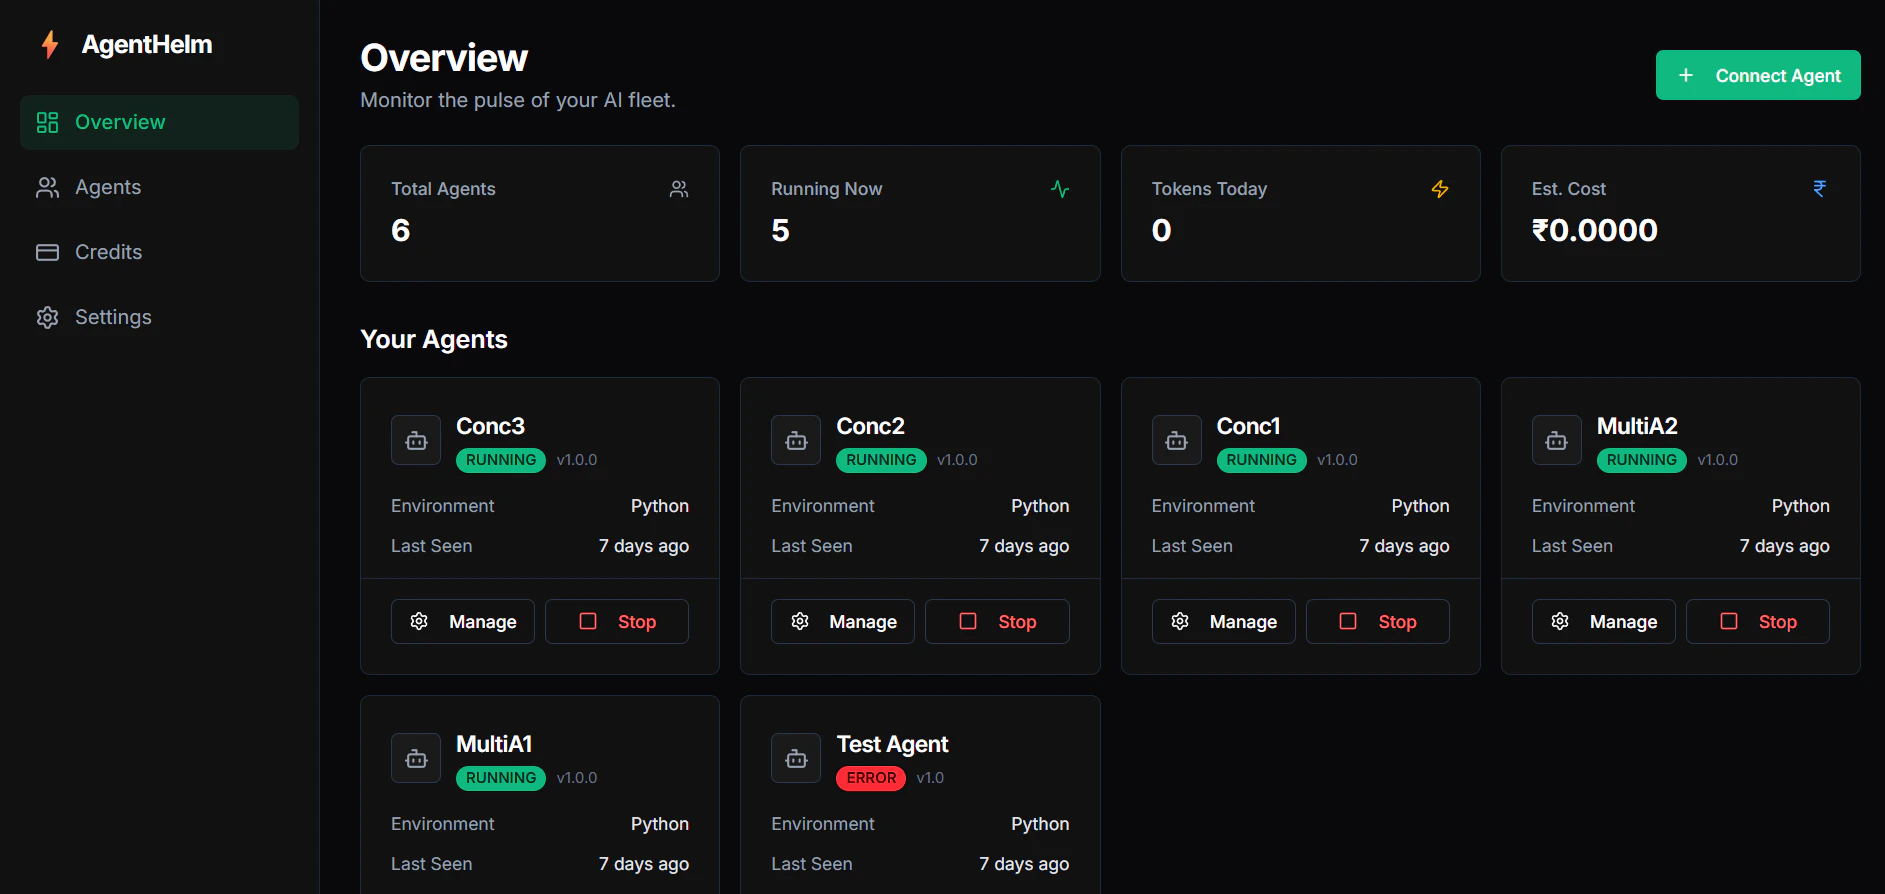Viewport: 1885px width, 894px height.
Task: Click the ERROR badge on Test Agent
Action: coord(871,778)
